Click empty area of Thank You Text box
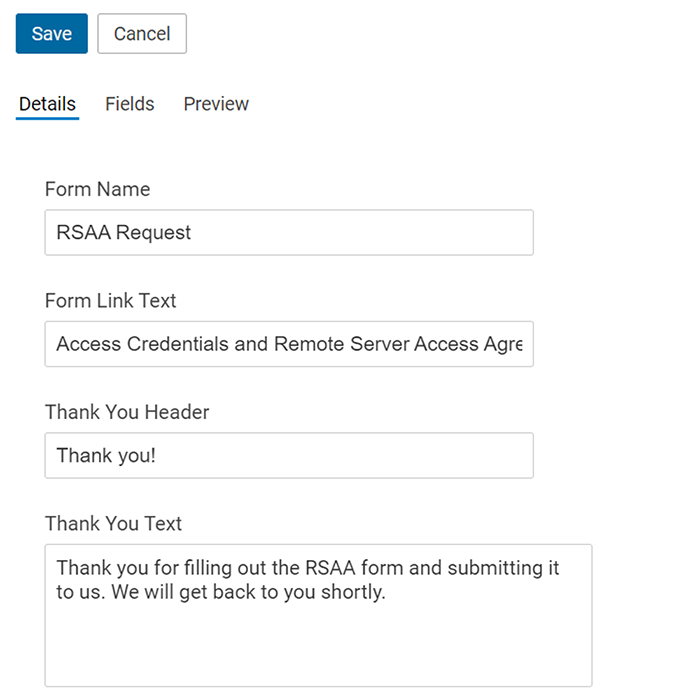 318,647
